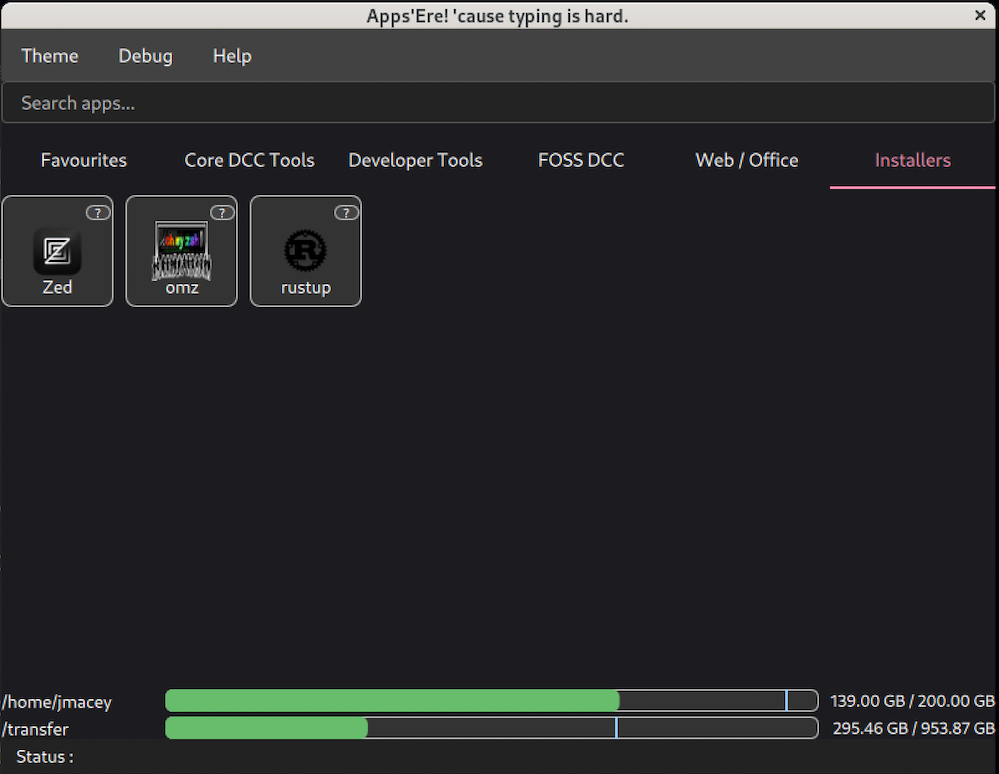The height and width of the screenshot is (774, 999).
Task: Open the rustup installer icon
Action: [x=305, y=251]
